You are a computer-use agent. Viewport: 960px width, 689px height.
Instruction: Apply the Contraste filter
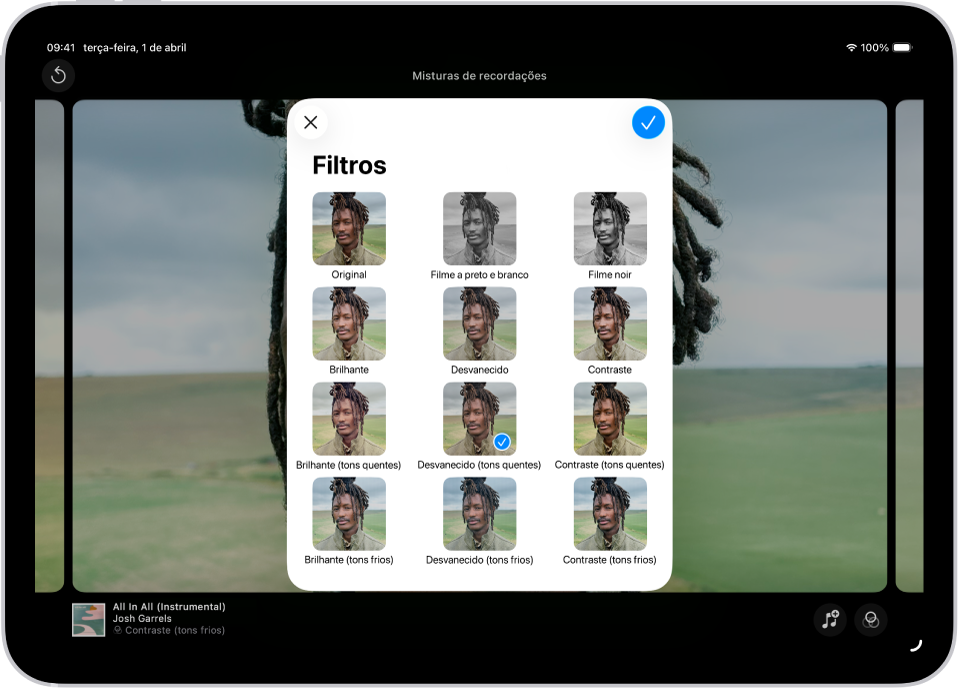[x=610, y=323]
